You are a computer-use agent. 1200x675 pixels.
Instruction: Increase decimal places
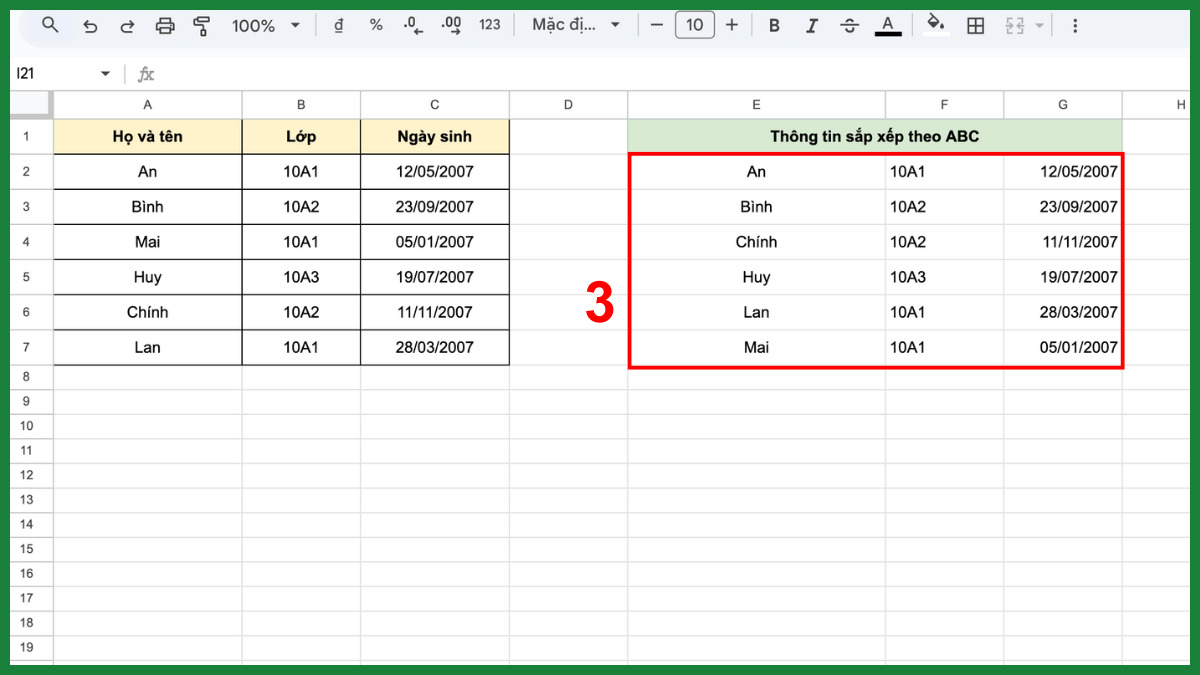[452, 24]
